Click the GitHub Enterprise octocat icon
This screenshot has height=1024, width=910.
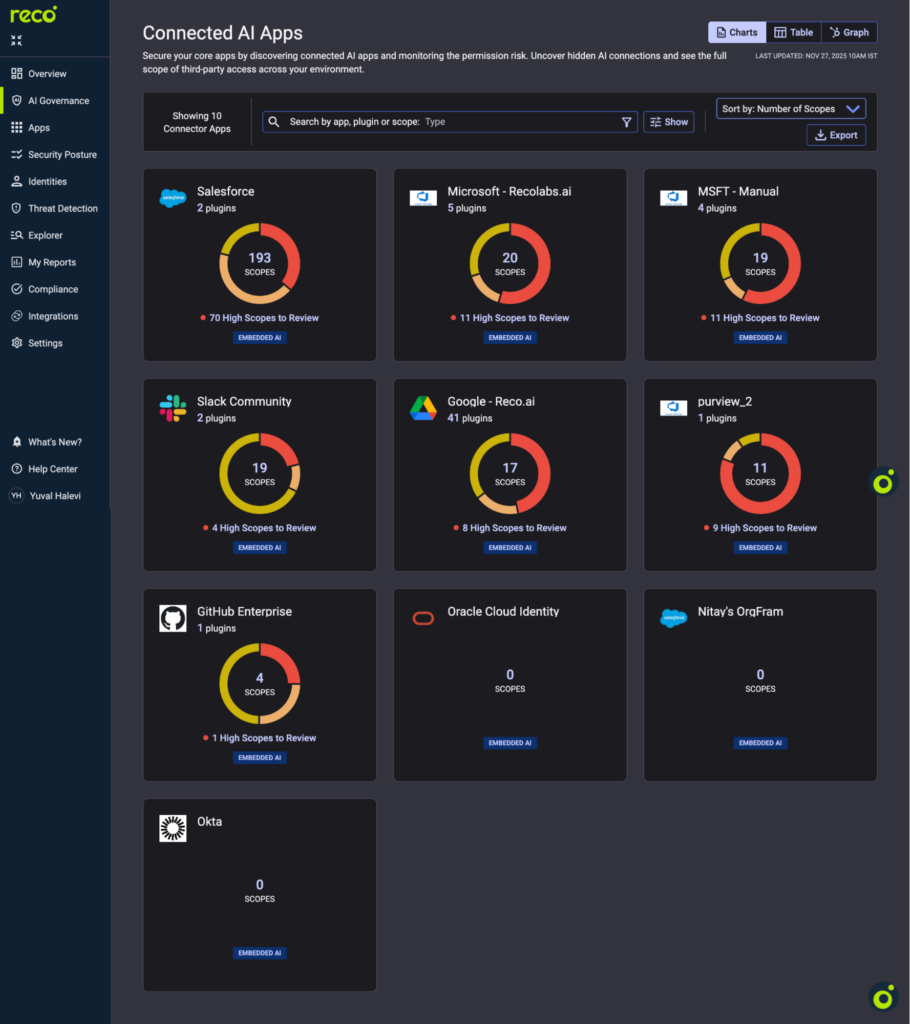172,618
